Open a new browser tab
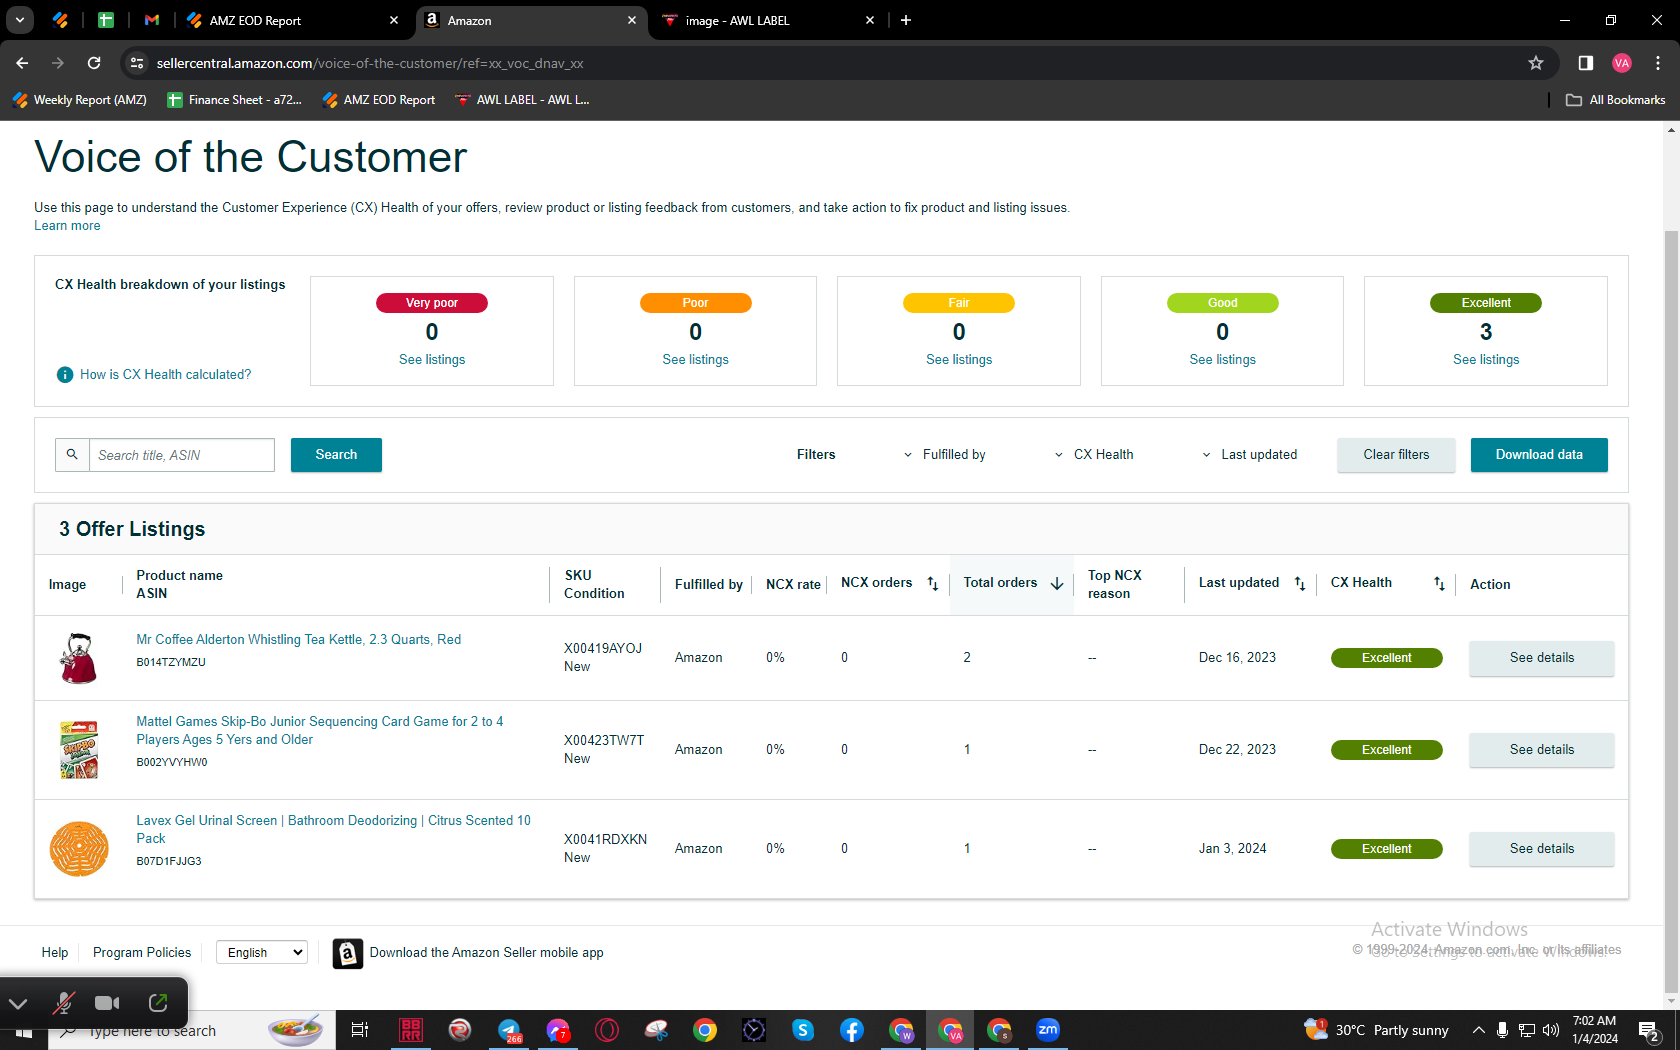 [906, 20]
